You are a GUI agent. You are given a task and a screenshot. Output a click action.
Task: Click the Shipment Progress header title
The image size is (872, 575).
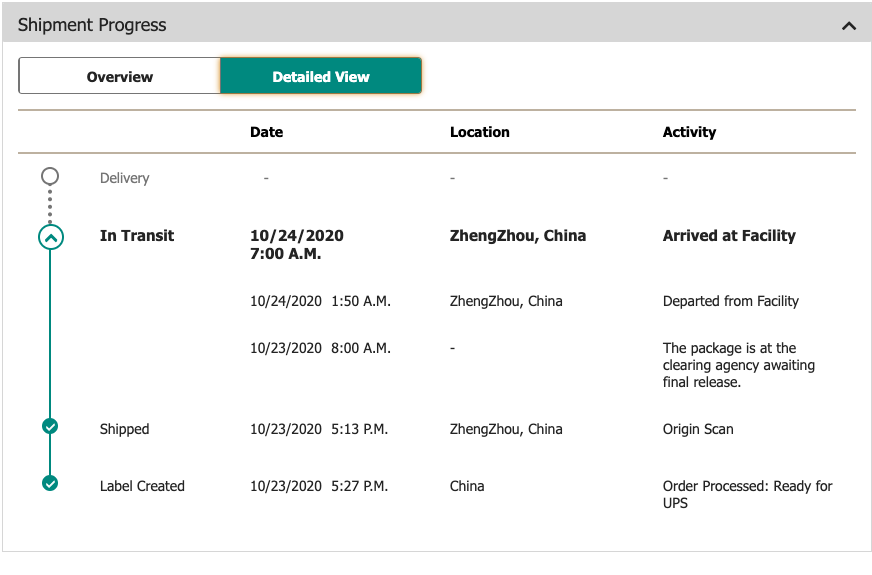pyautogui.click(x=92, y=25)
